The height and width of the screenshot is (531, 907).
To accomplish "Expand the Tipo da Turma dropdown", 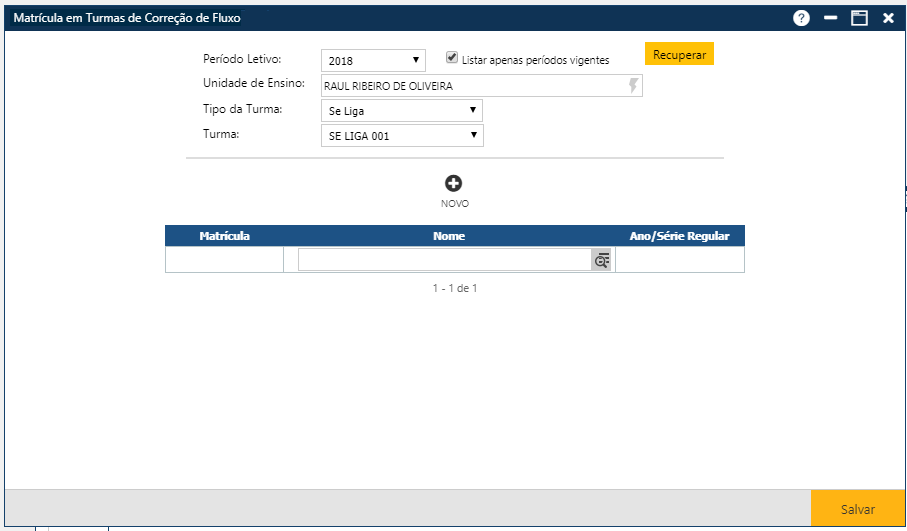I will (x=402, y=111).
